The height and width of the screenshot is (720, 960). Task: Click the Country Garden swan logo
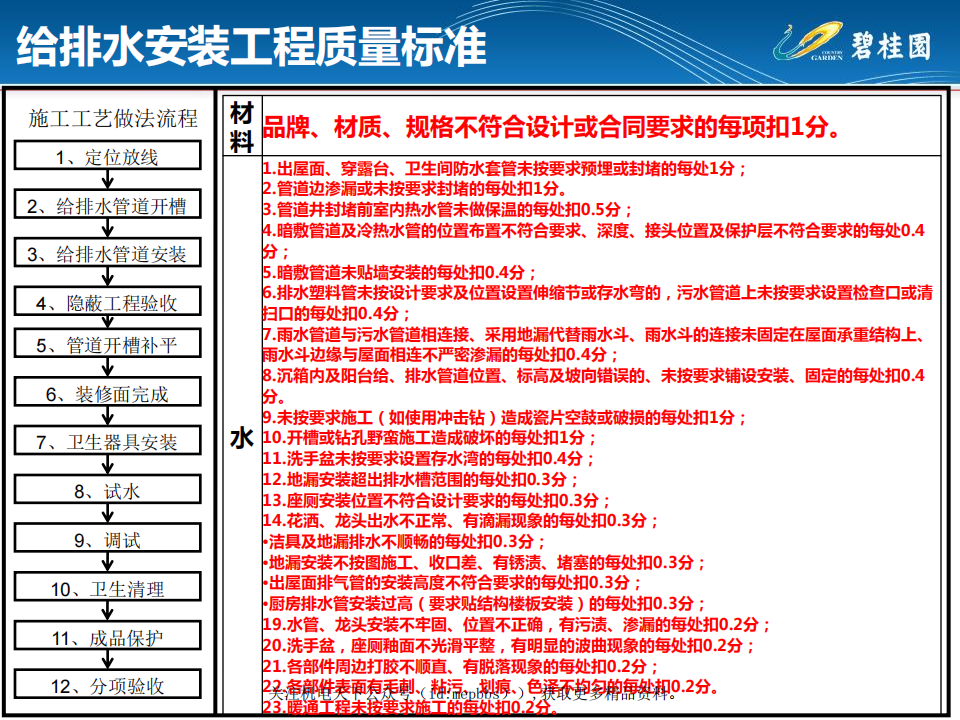point(808,44)
